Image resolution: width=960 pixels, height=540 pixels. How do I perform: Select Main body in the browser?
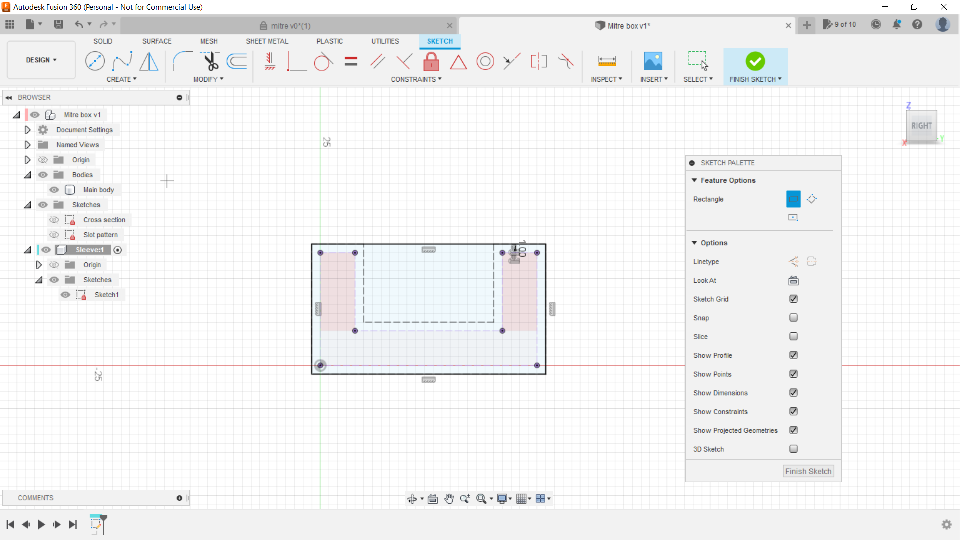[x=98, y=190]
